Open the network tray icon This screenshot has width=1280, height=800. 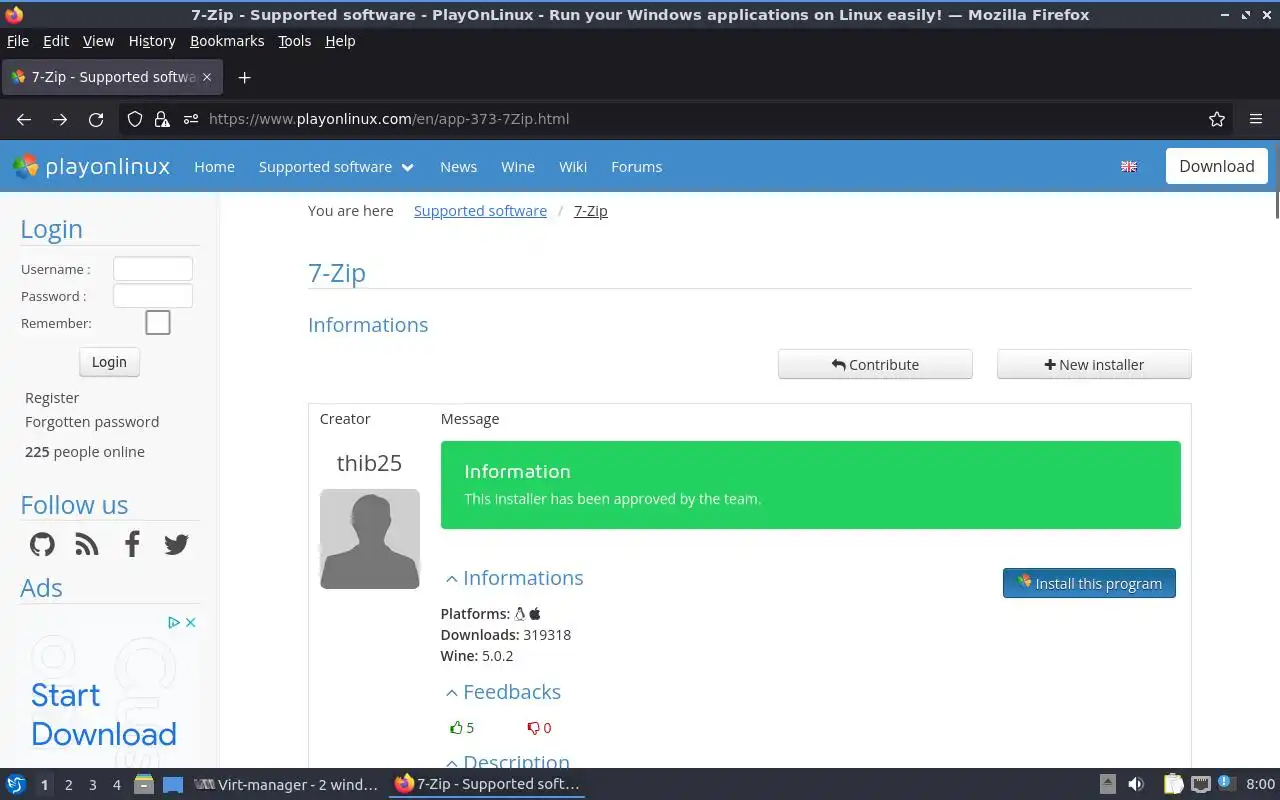click(1201, 784)
